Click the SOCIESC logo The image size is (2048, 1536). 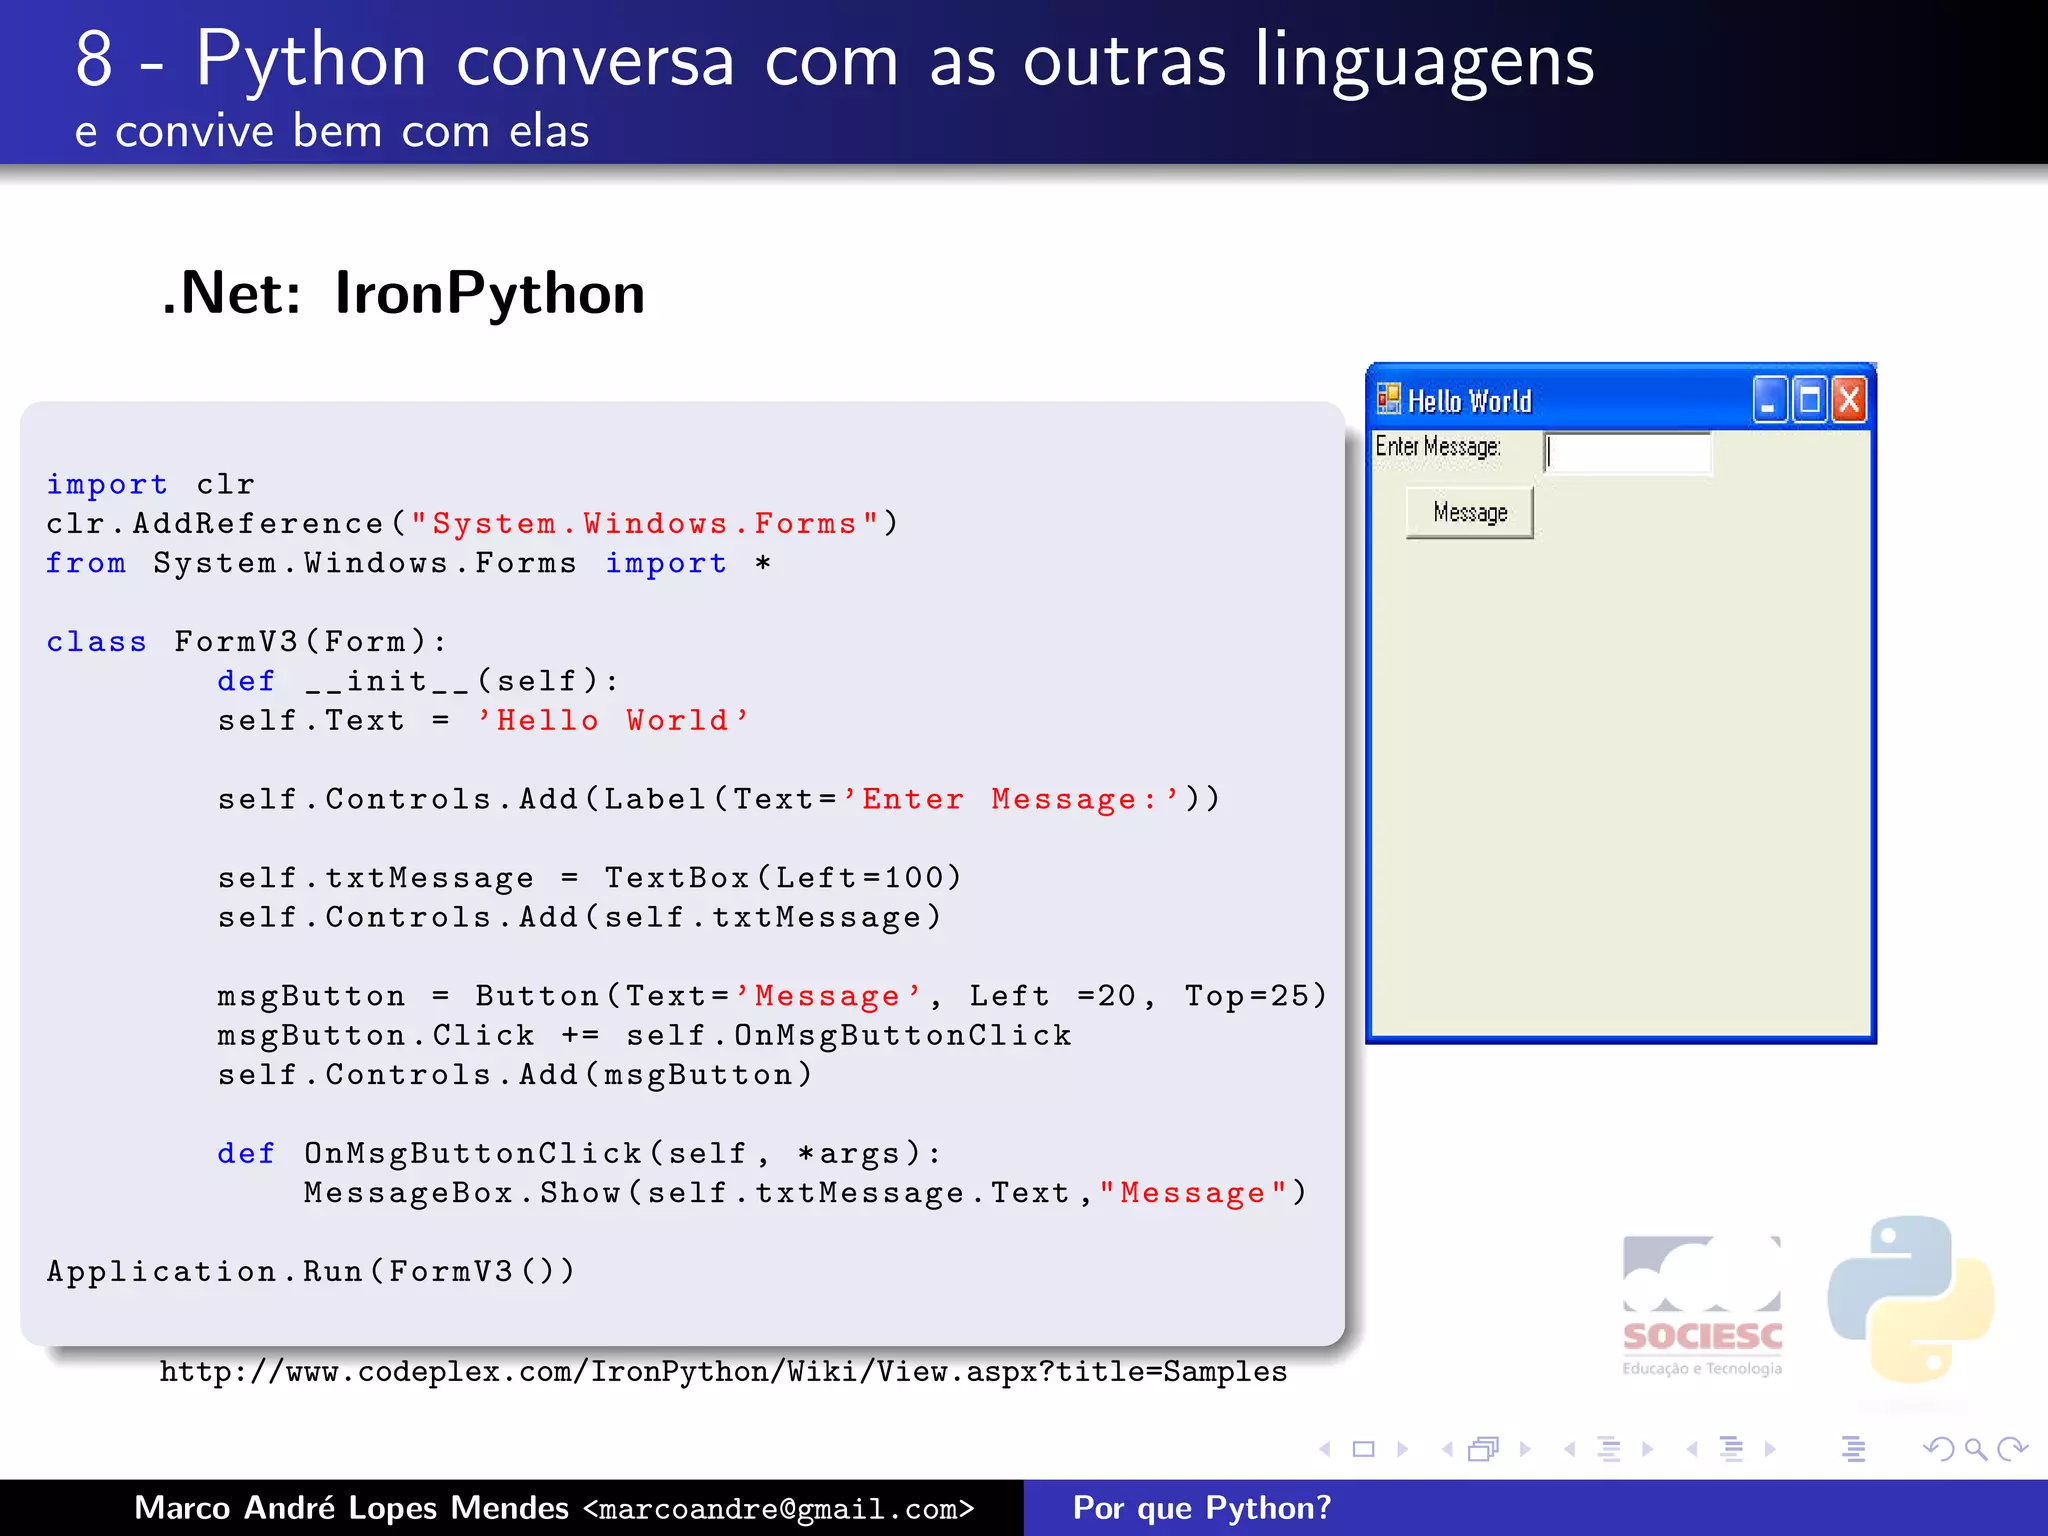(1702, 1306)
